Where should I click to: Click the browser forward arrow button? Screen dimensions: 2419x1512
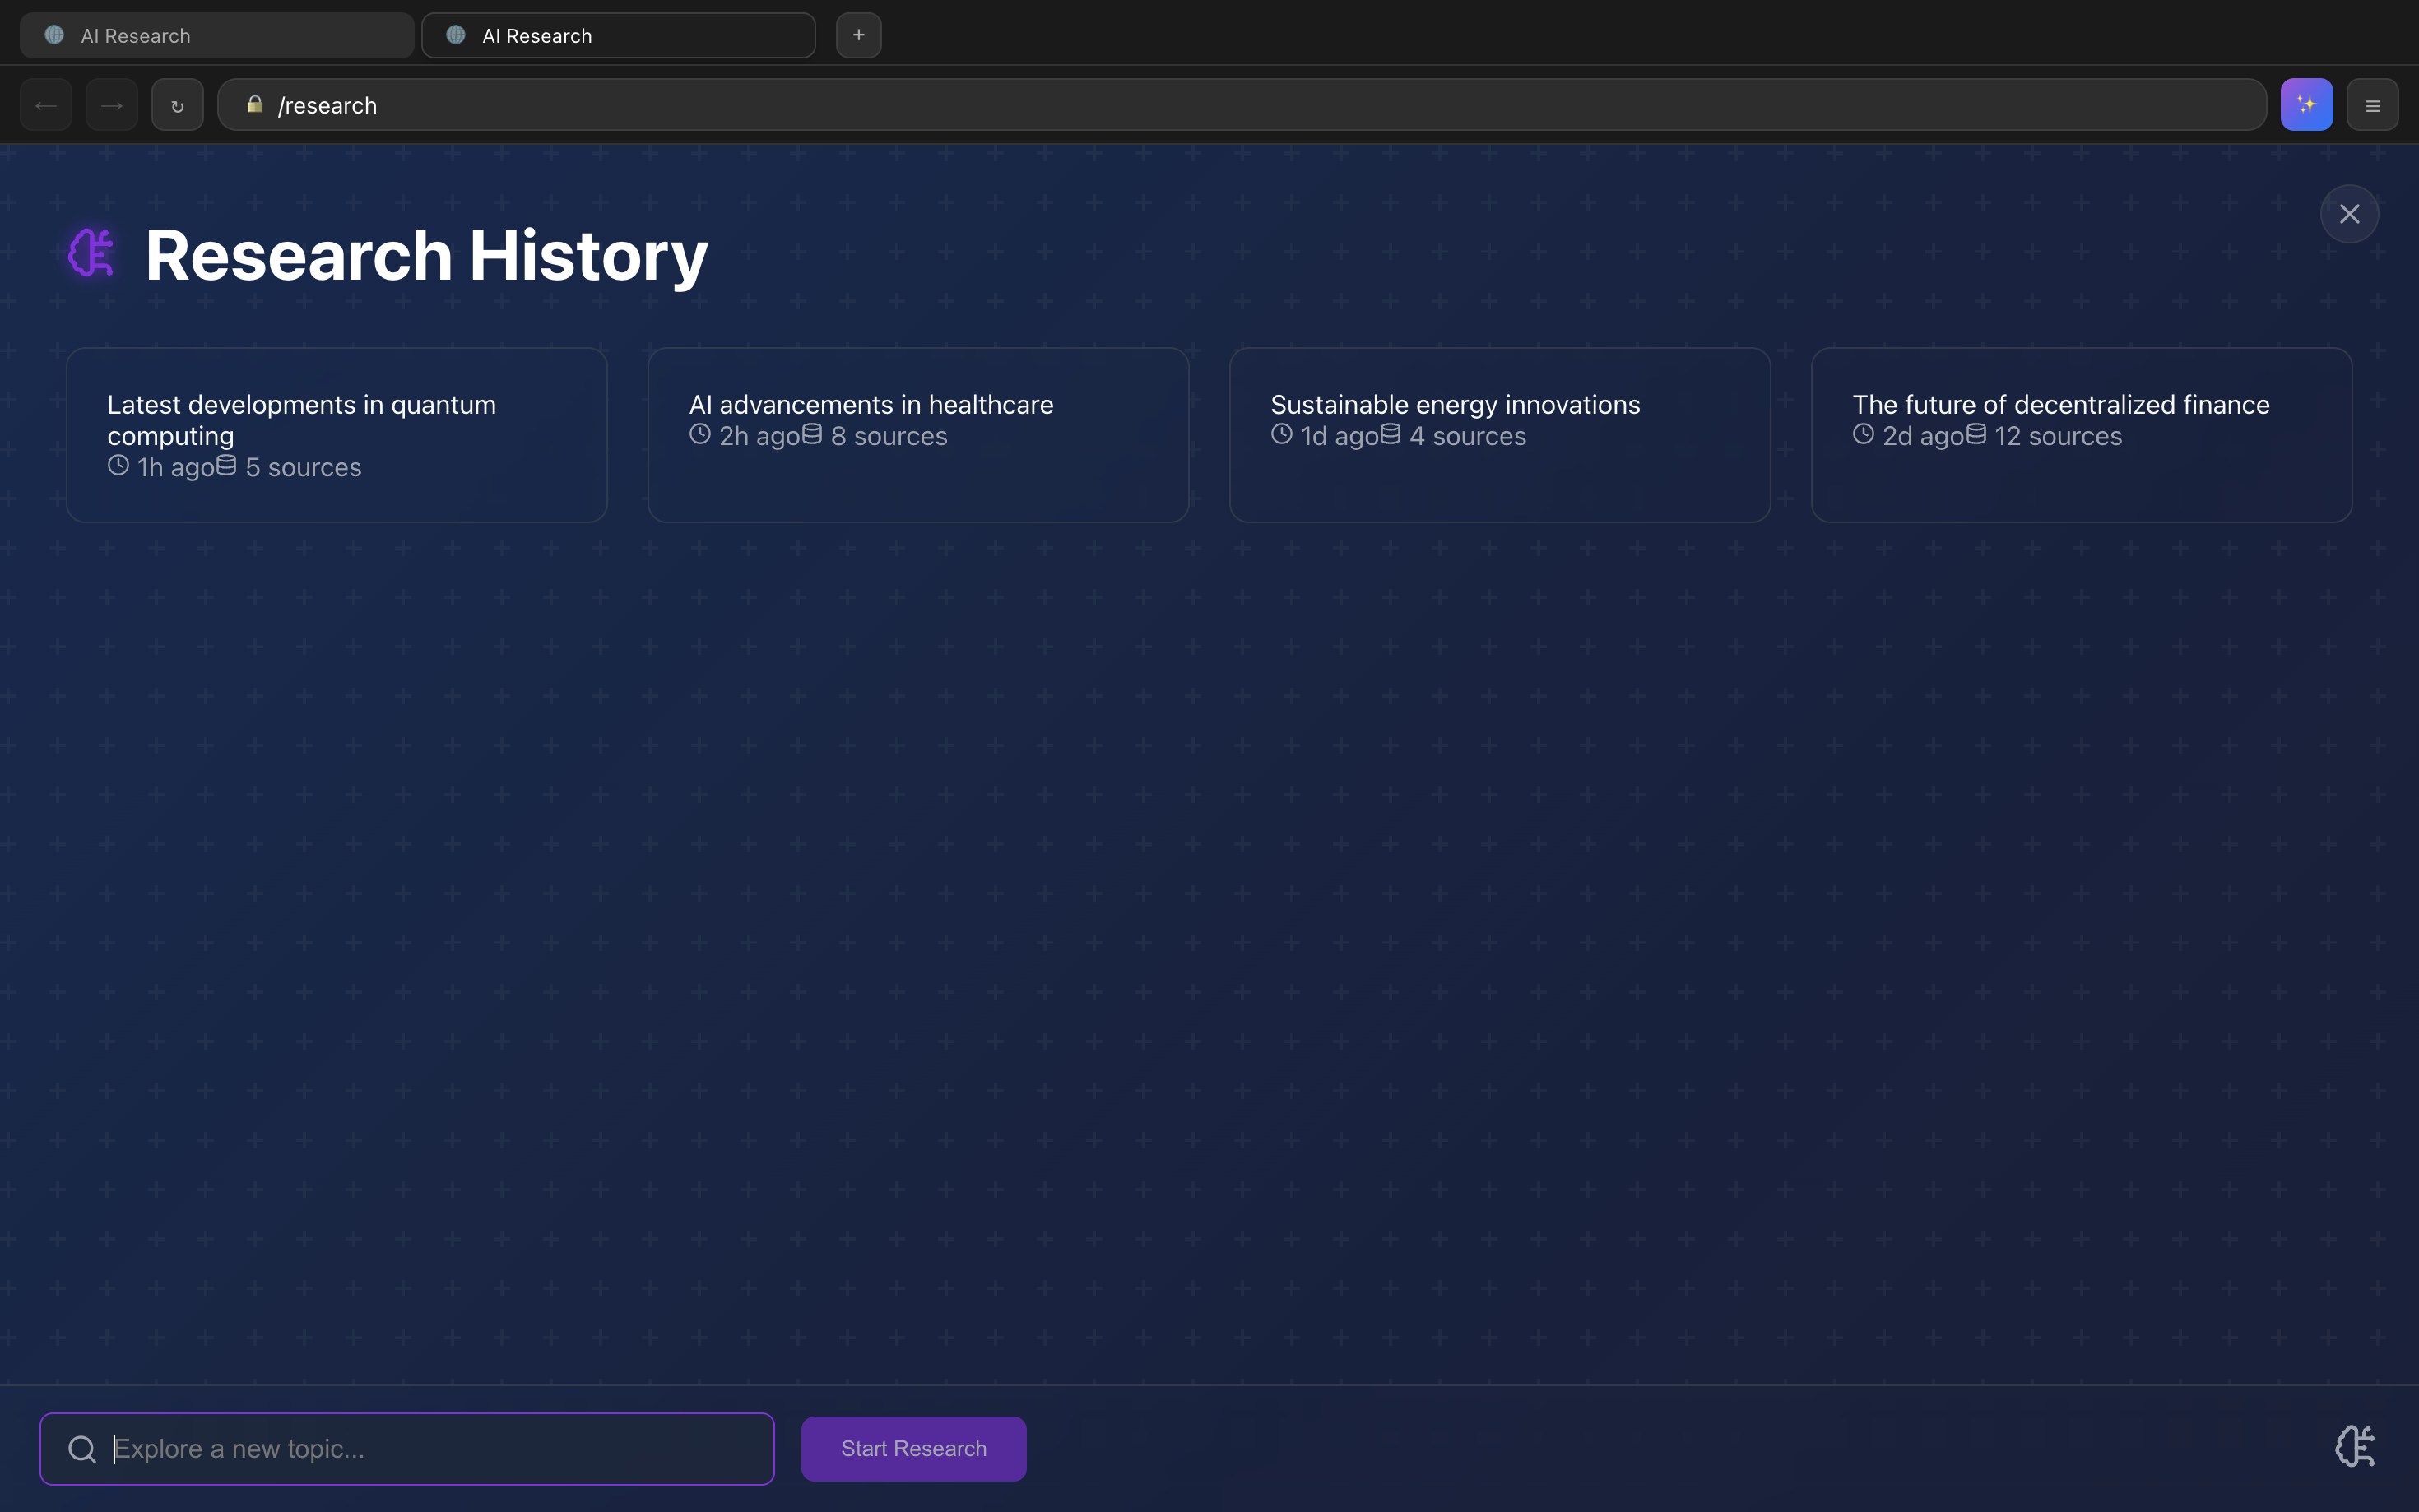click(x=111, y=105)
